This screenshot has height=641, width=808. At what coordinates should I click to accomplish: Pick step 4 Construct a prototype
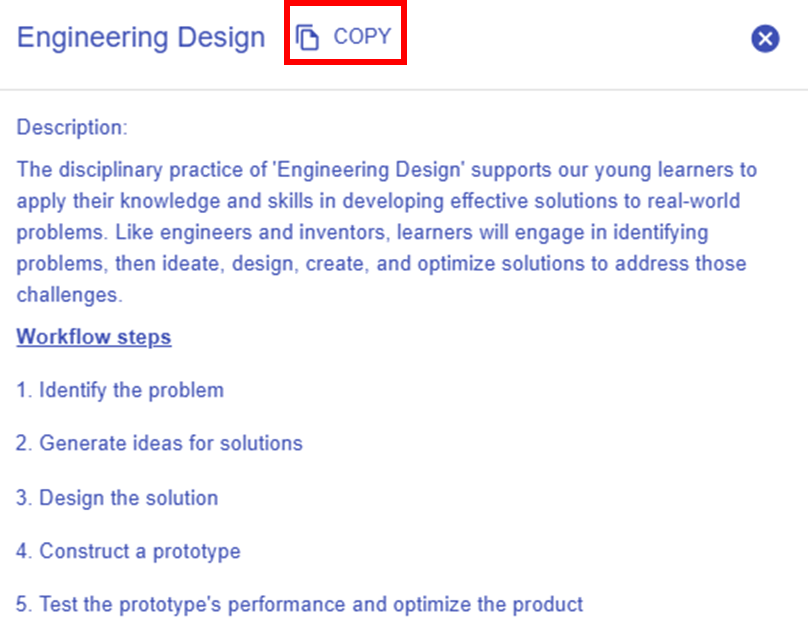[x=128, y=551]
